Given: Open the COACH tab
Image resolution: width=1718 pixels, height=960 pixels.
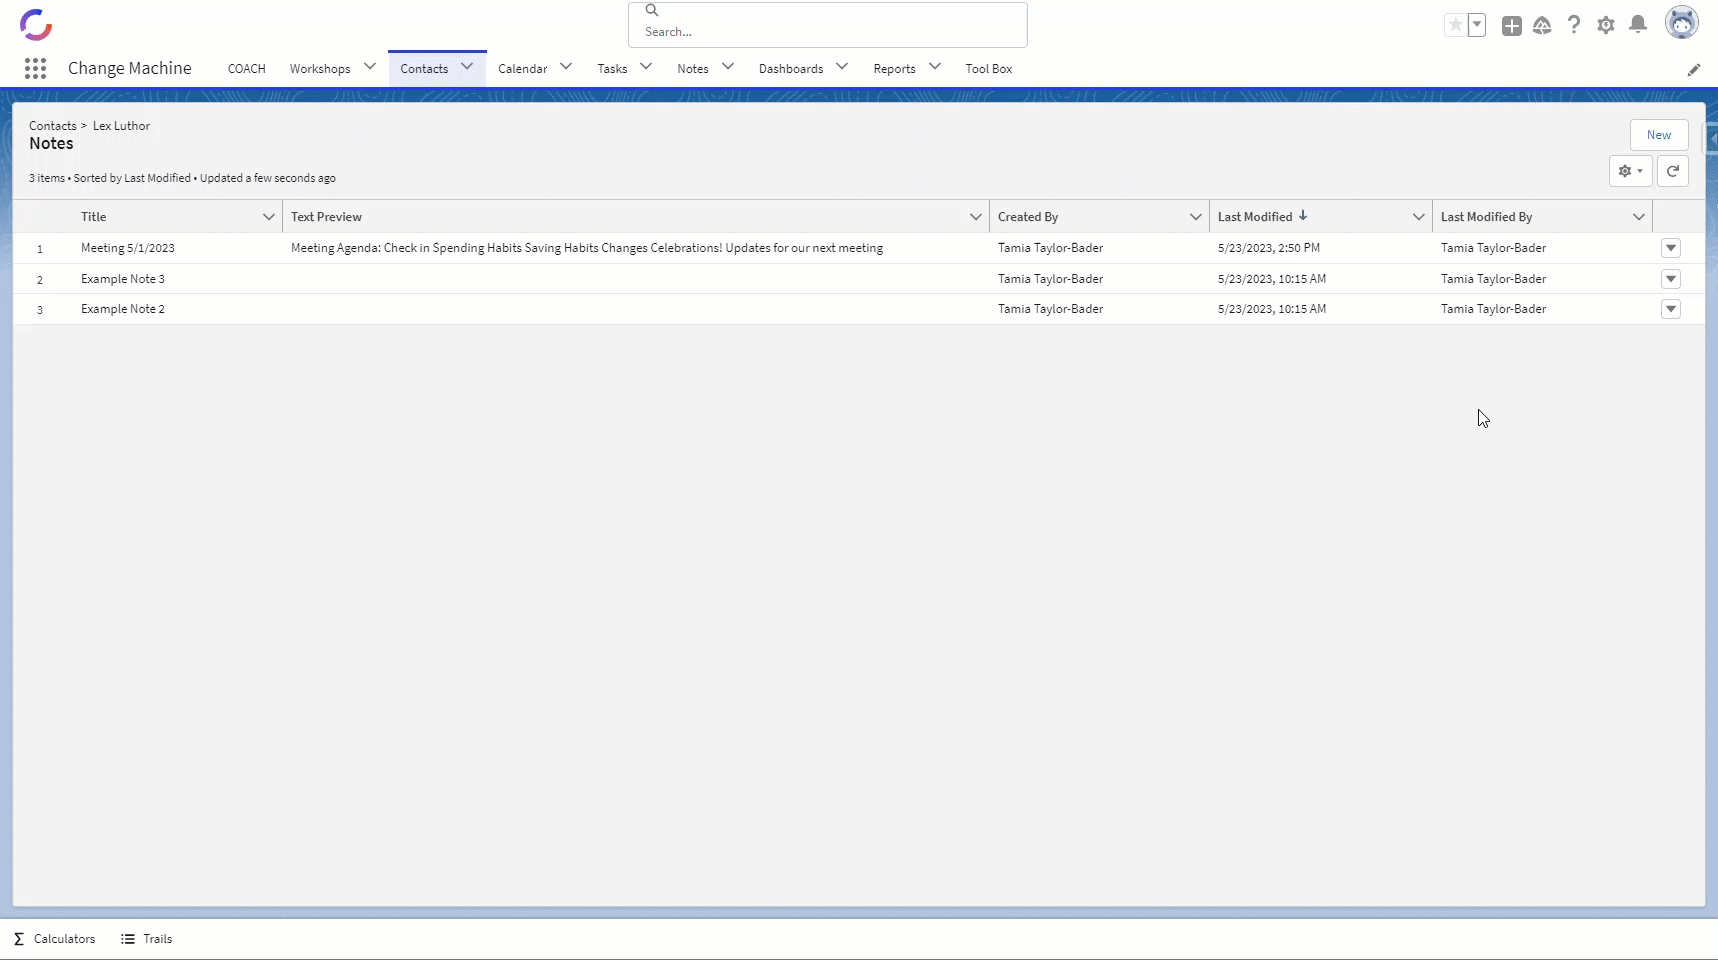Looking at the screenshot, I should click(246, 69).
